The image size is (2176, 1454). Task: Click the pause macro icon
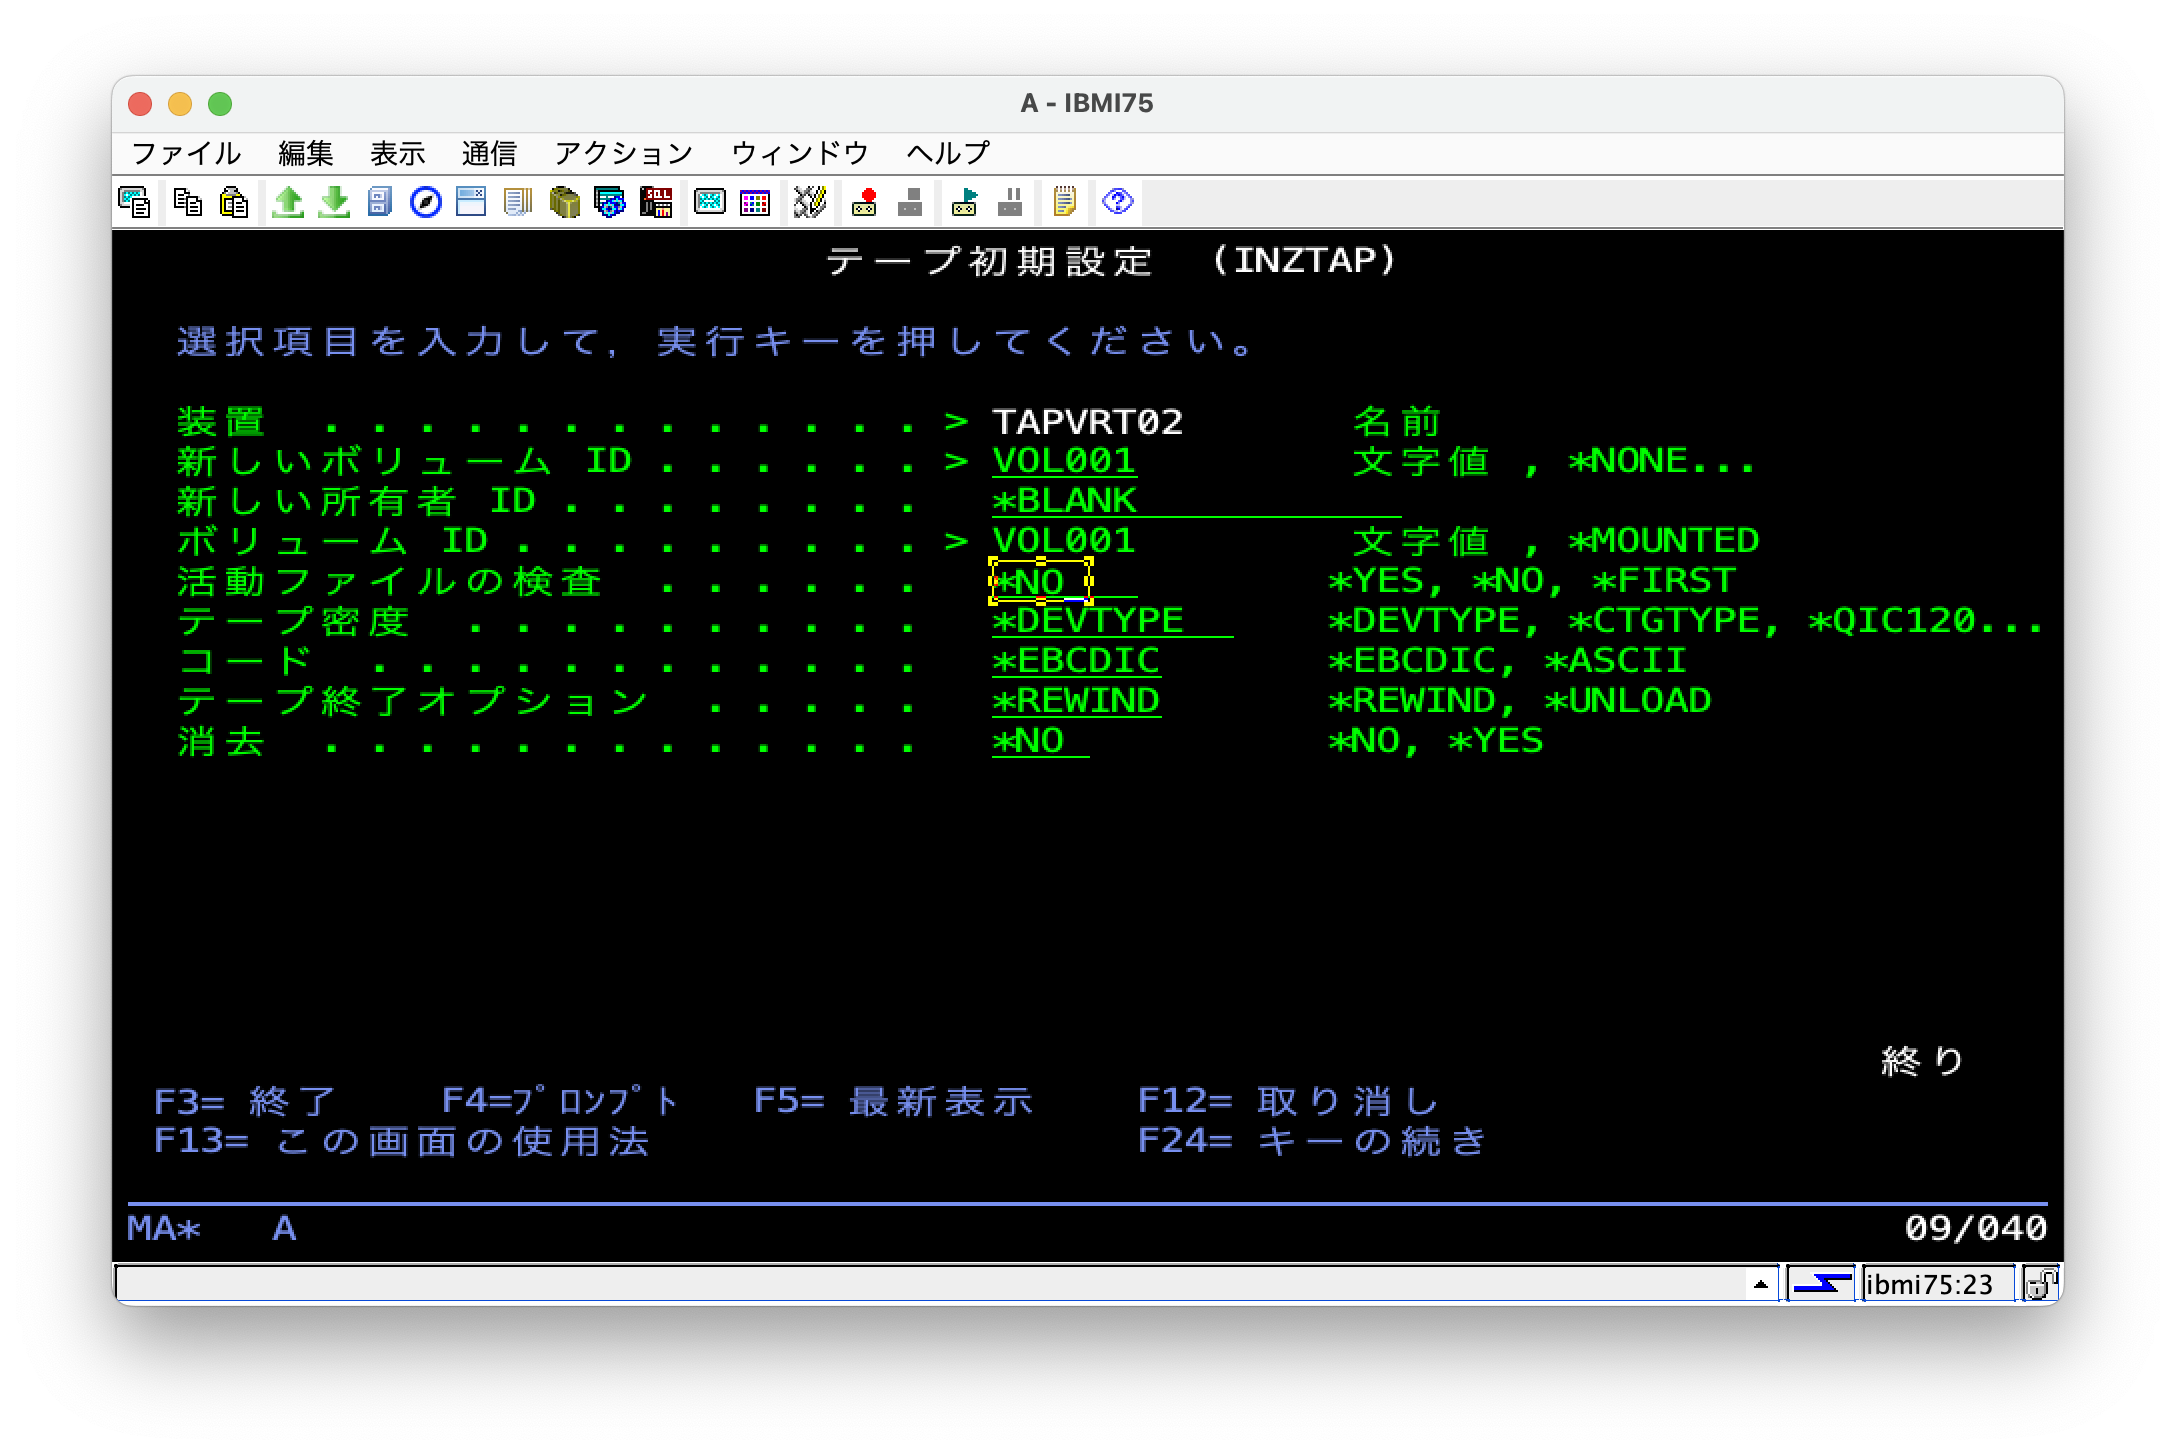click(1010, 202)
